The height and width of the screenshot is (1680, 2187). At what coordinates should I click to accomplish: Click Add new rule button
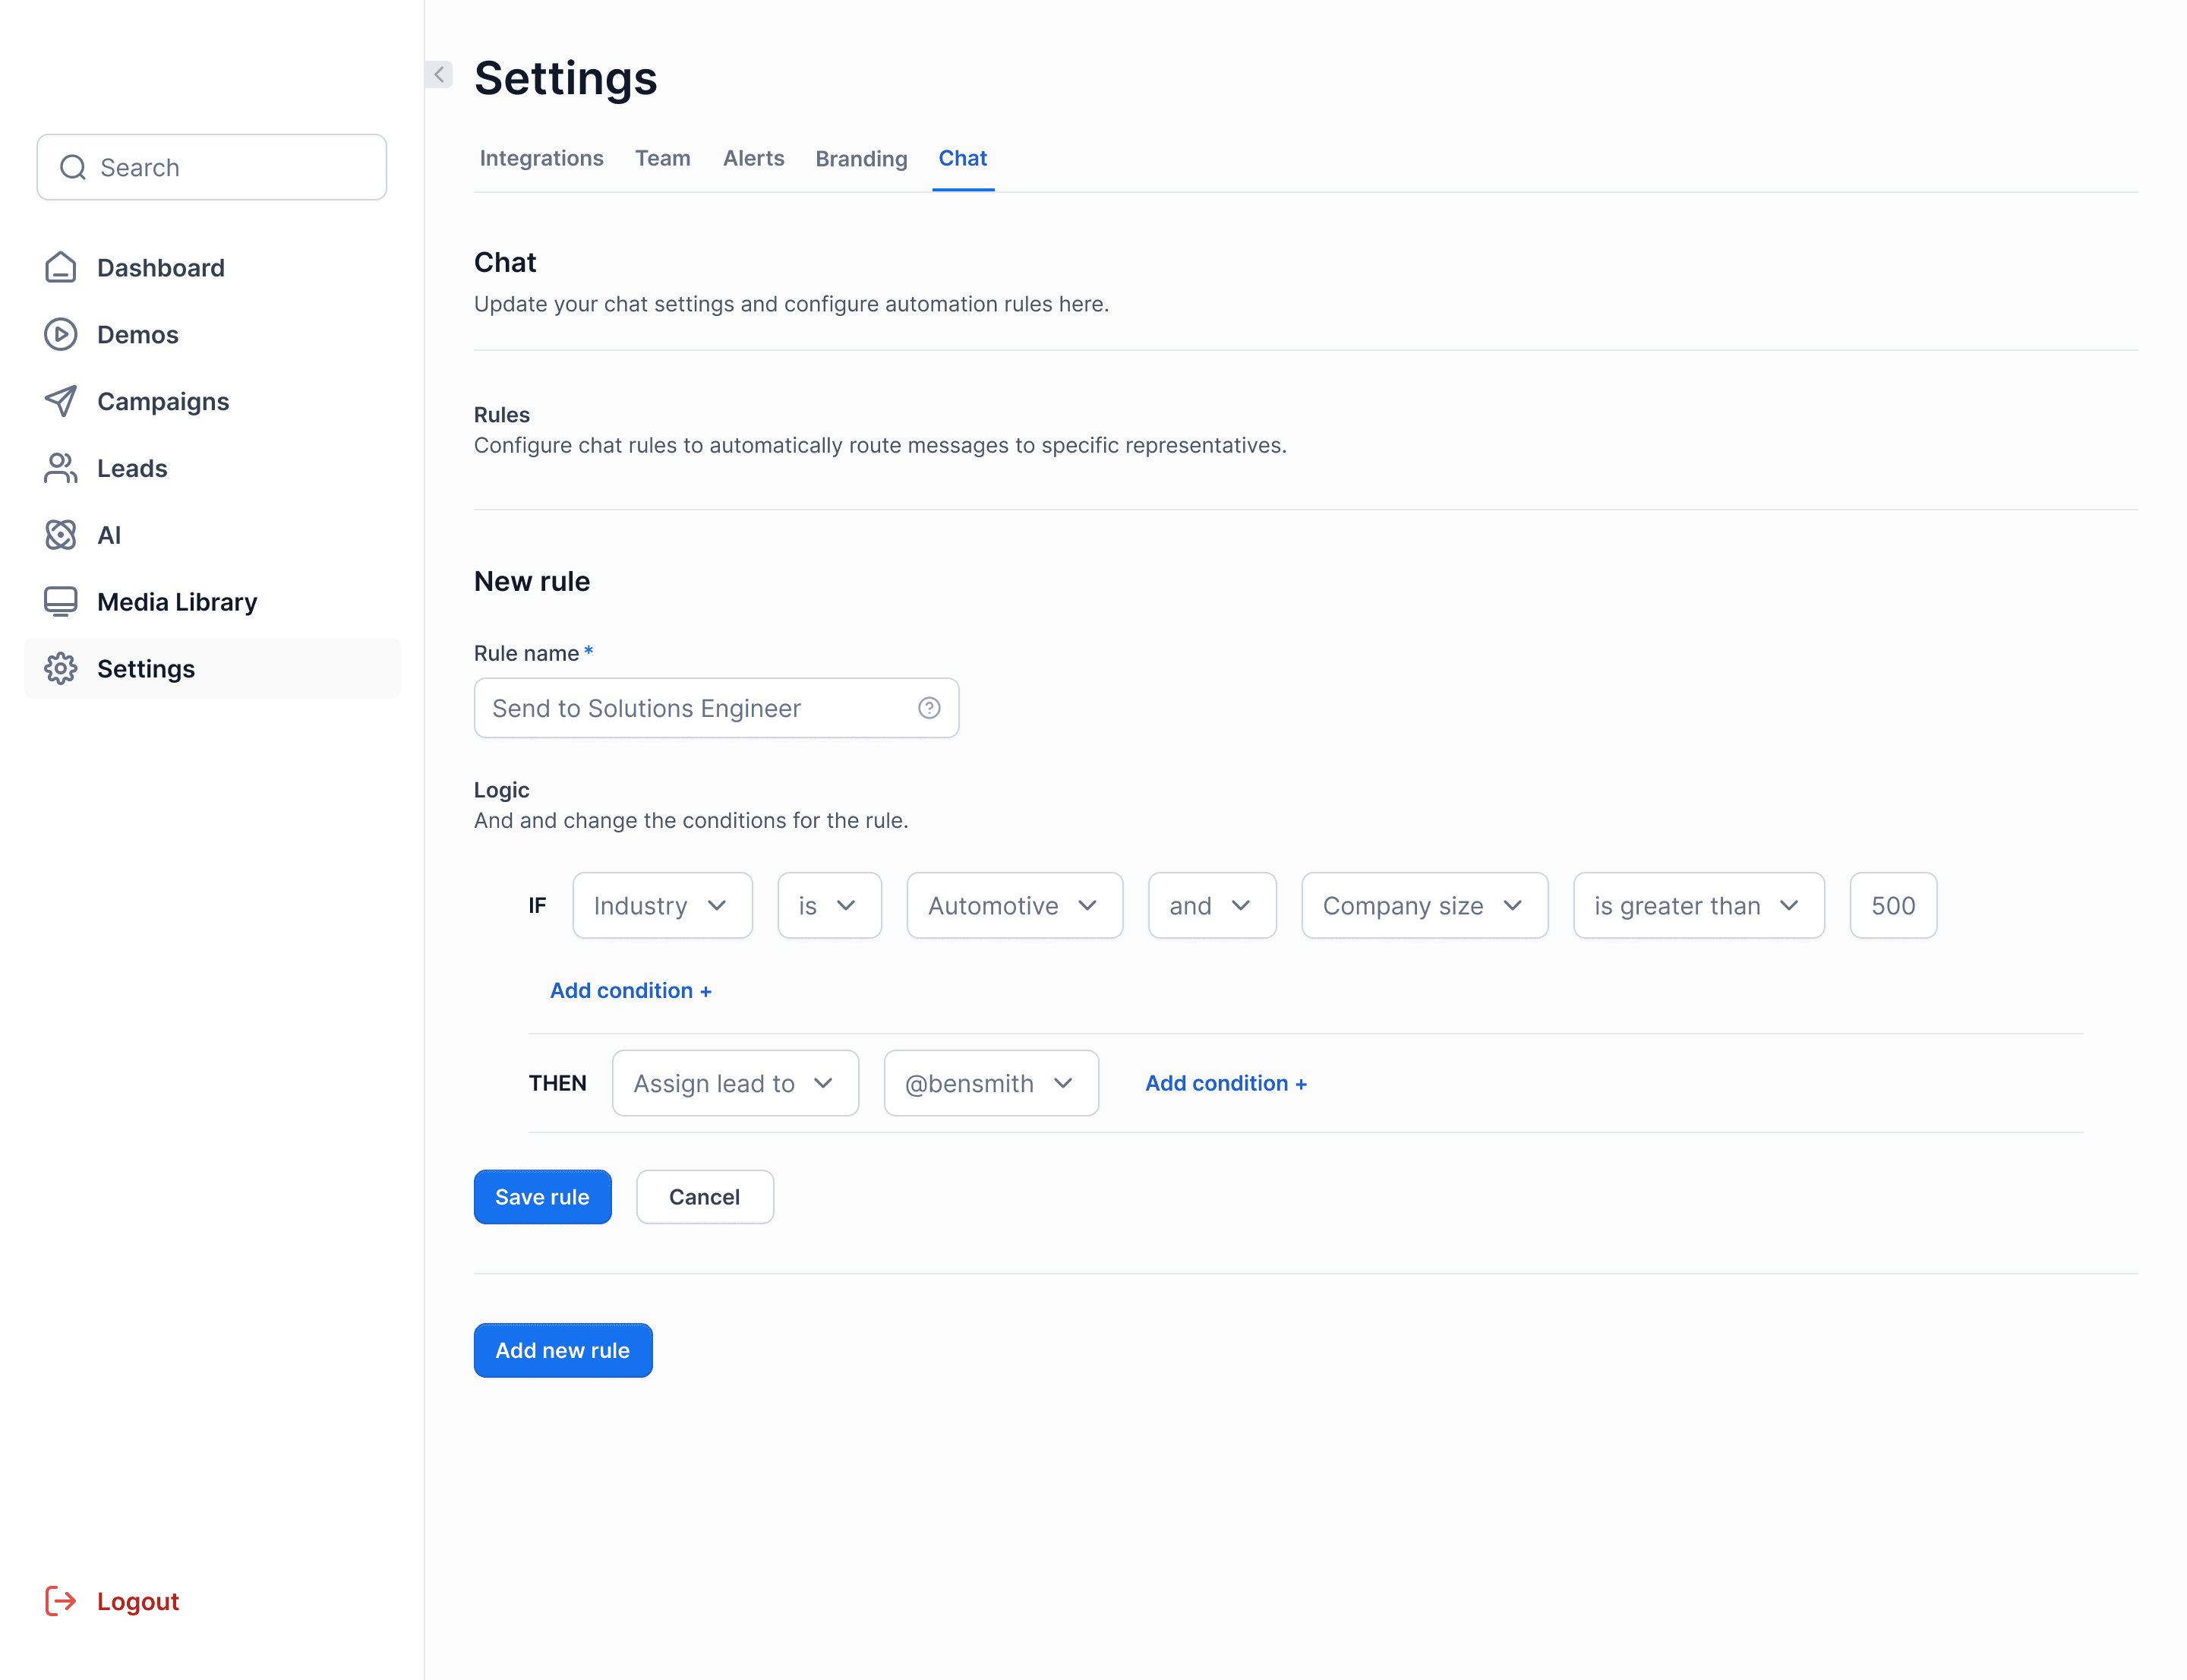563,1350
